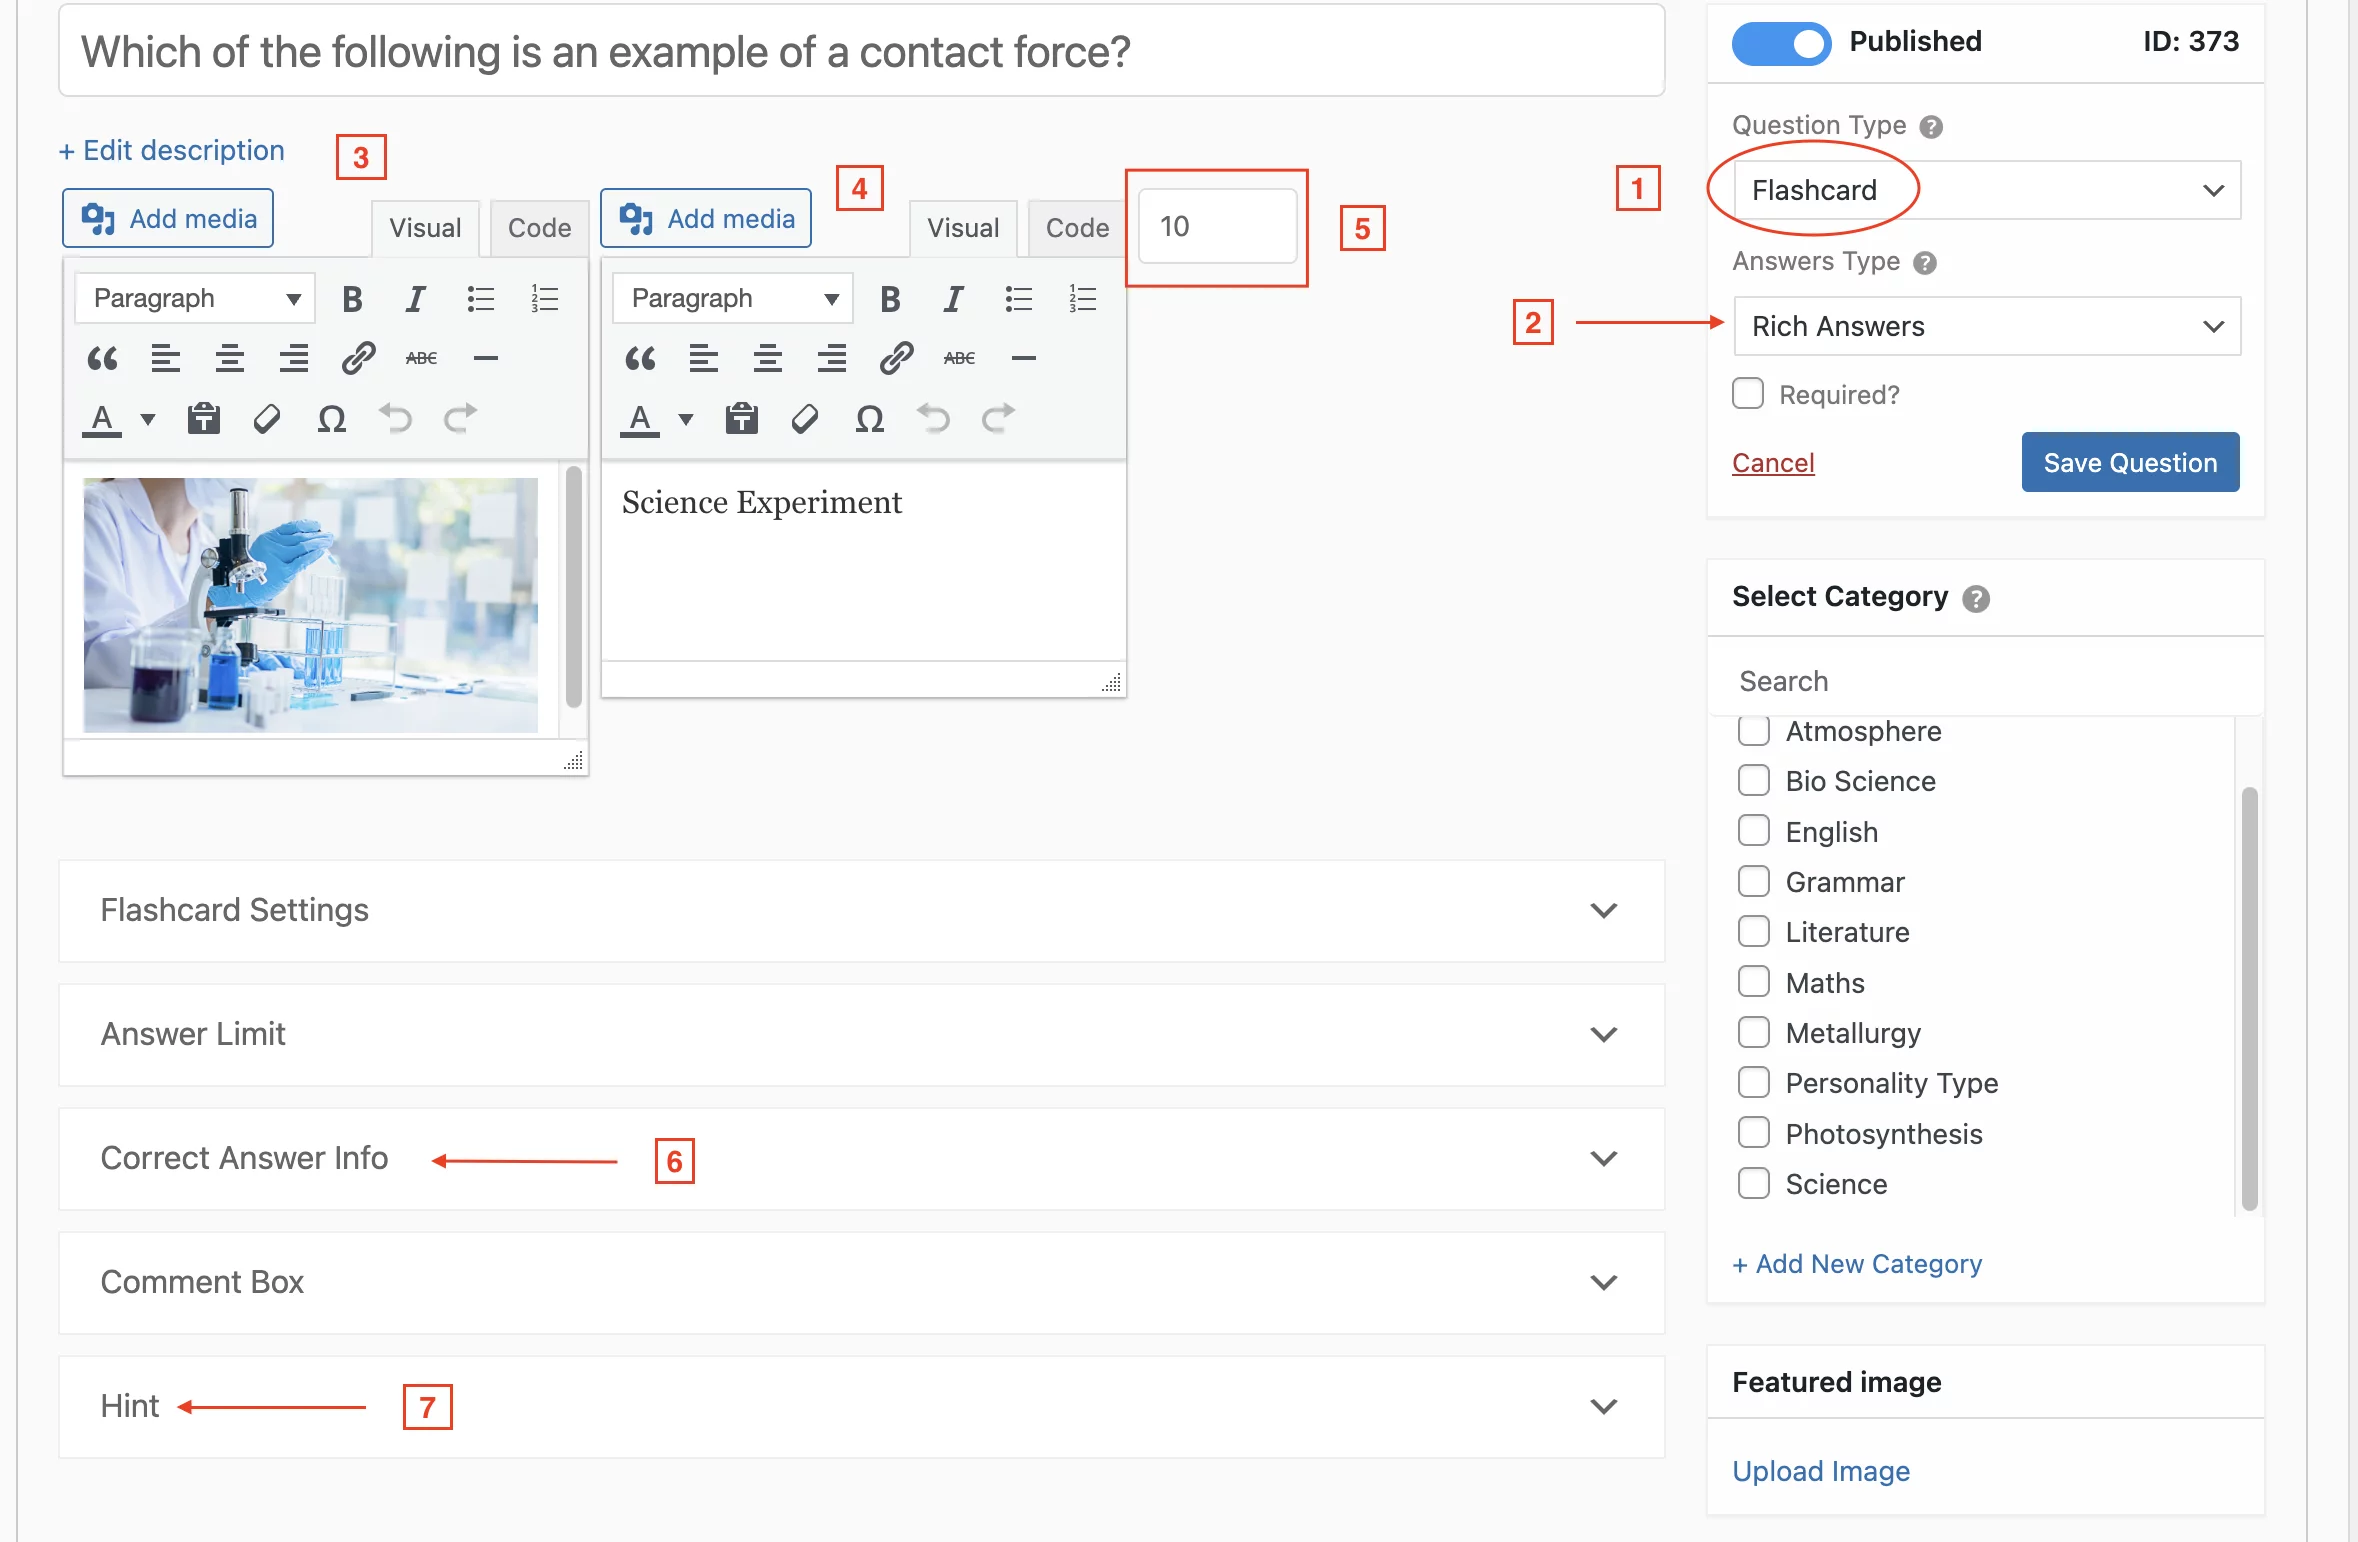Open special character Omega in left editor

tap(332, 418)
